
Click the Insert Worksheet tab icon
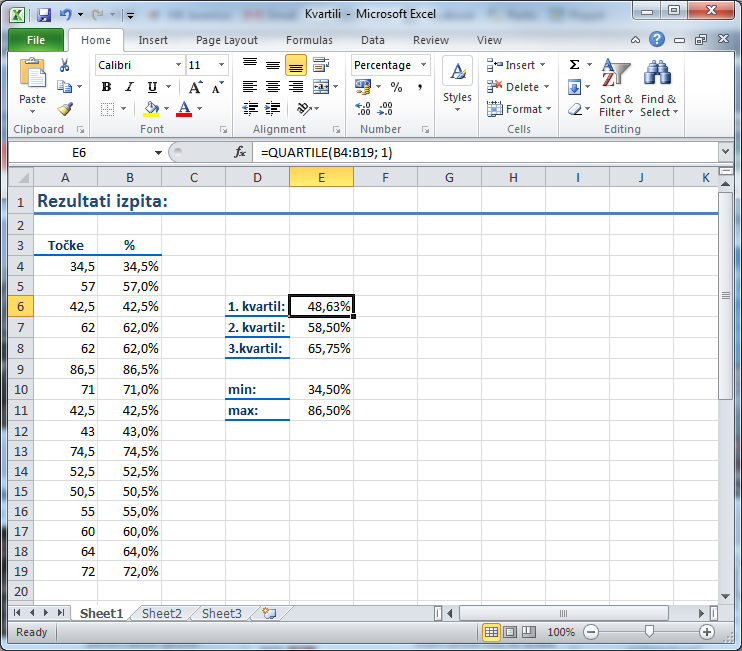[269, 614]
